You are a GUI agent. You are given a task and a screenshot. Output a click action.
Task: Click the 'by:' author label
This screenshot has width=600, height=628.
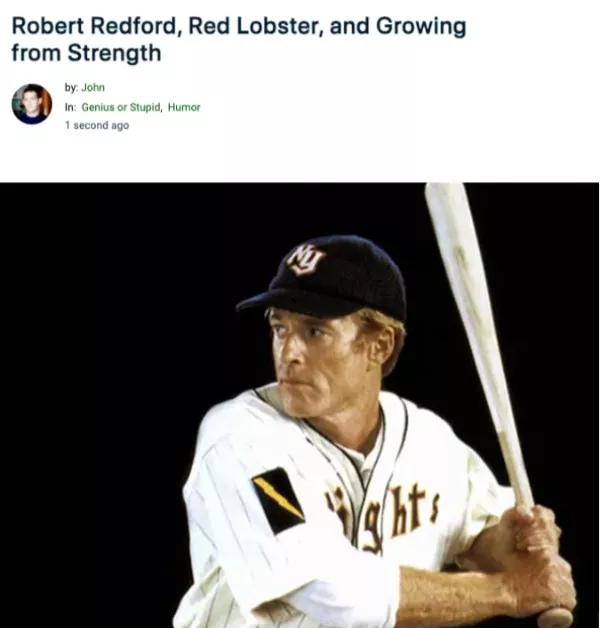pos(71,88)
